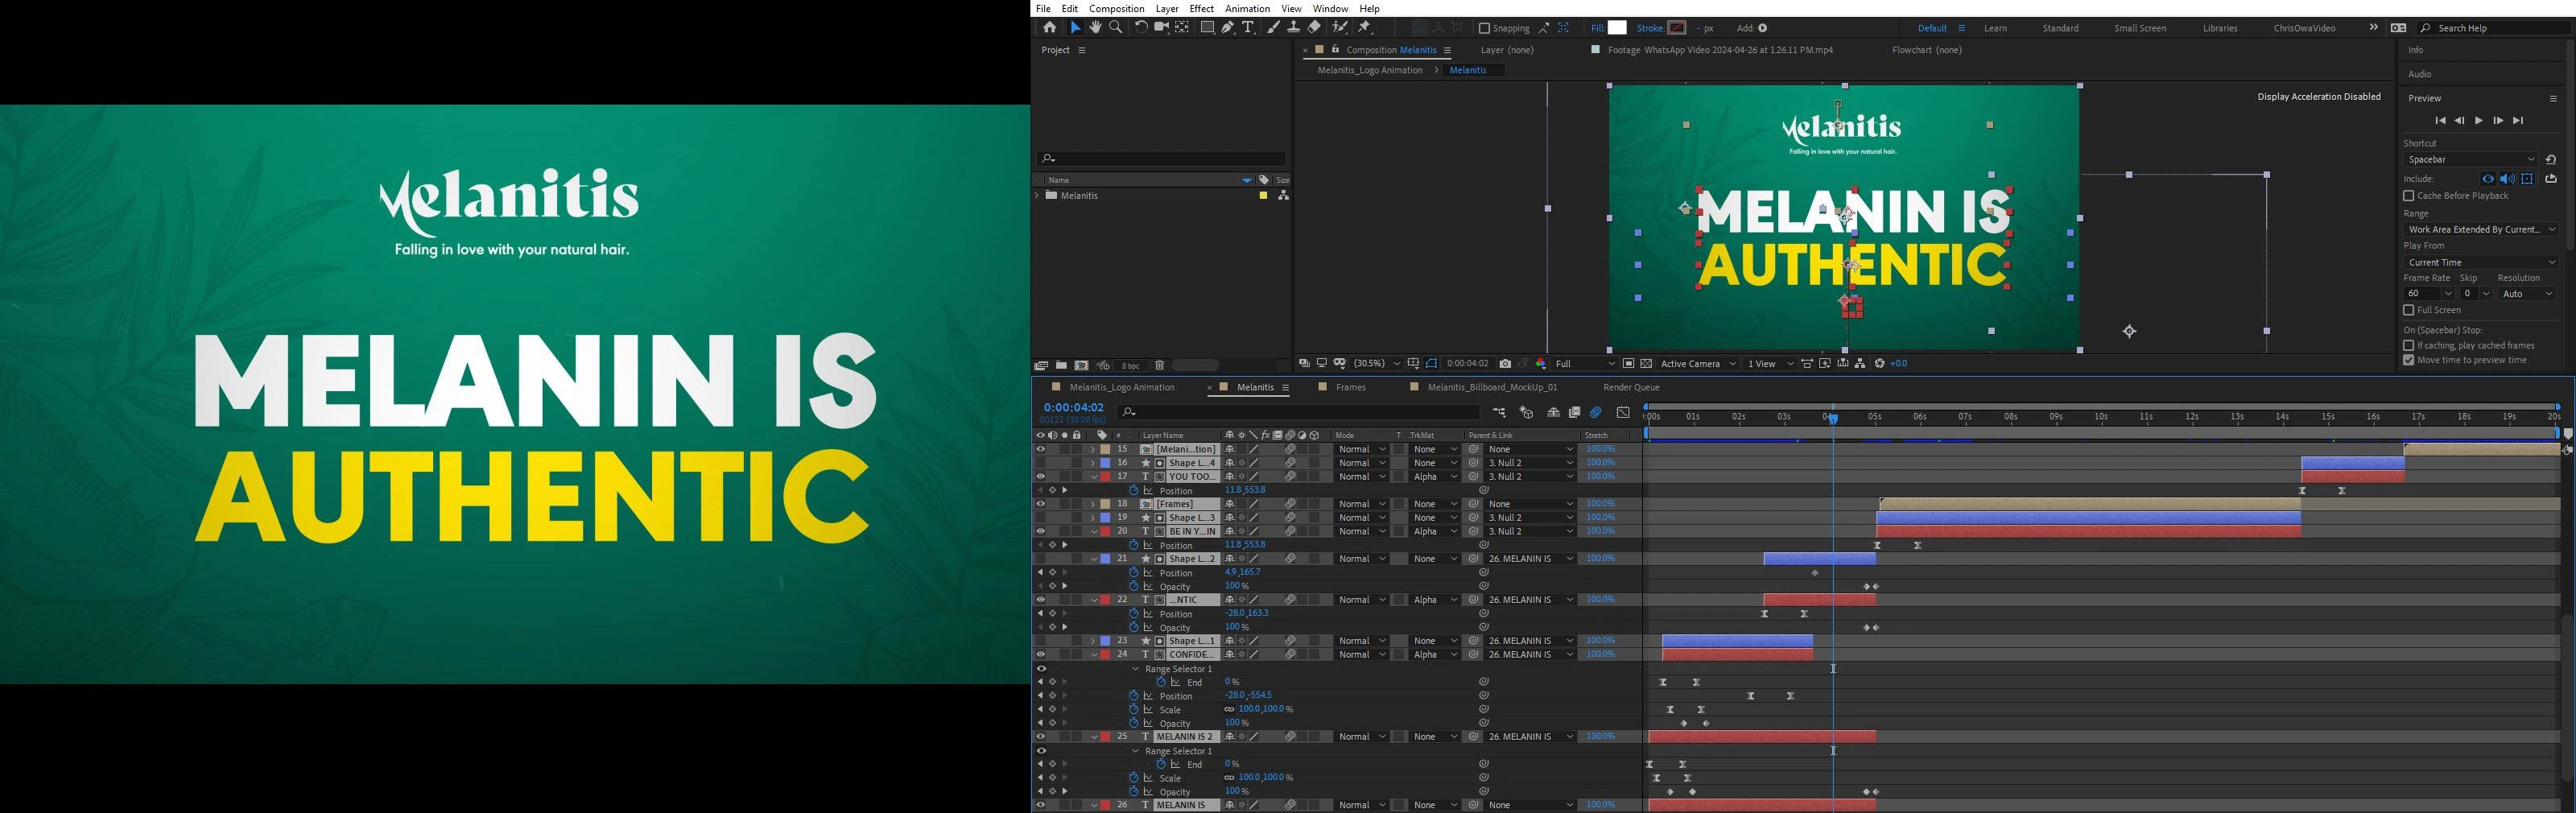Click the current time 0:00:04:02 in timeline
2576x813 pixels.
point(1073,408)
